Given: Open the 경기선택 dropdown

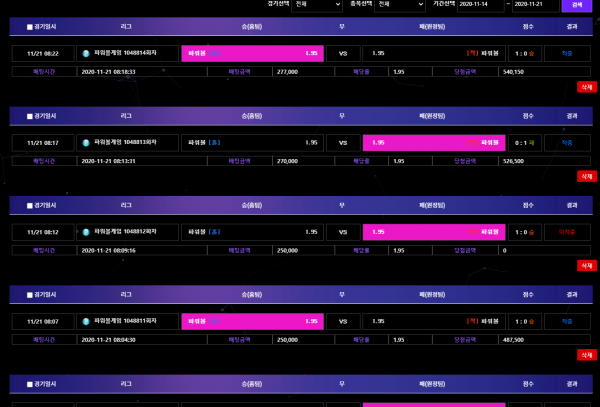Looking at the screenshot, I should click(x=317, y=5).
